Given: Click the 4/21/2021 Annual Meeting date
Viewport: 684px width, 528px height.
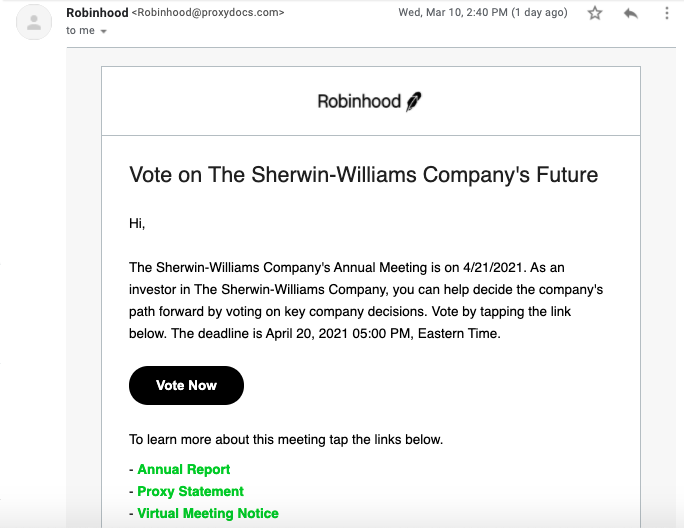Looking at the screenshot, I should (x=492, y=267).
